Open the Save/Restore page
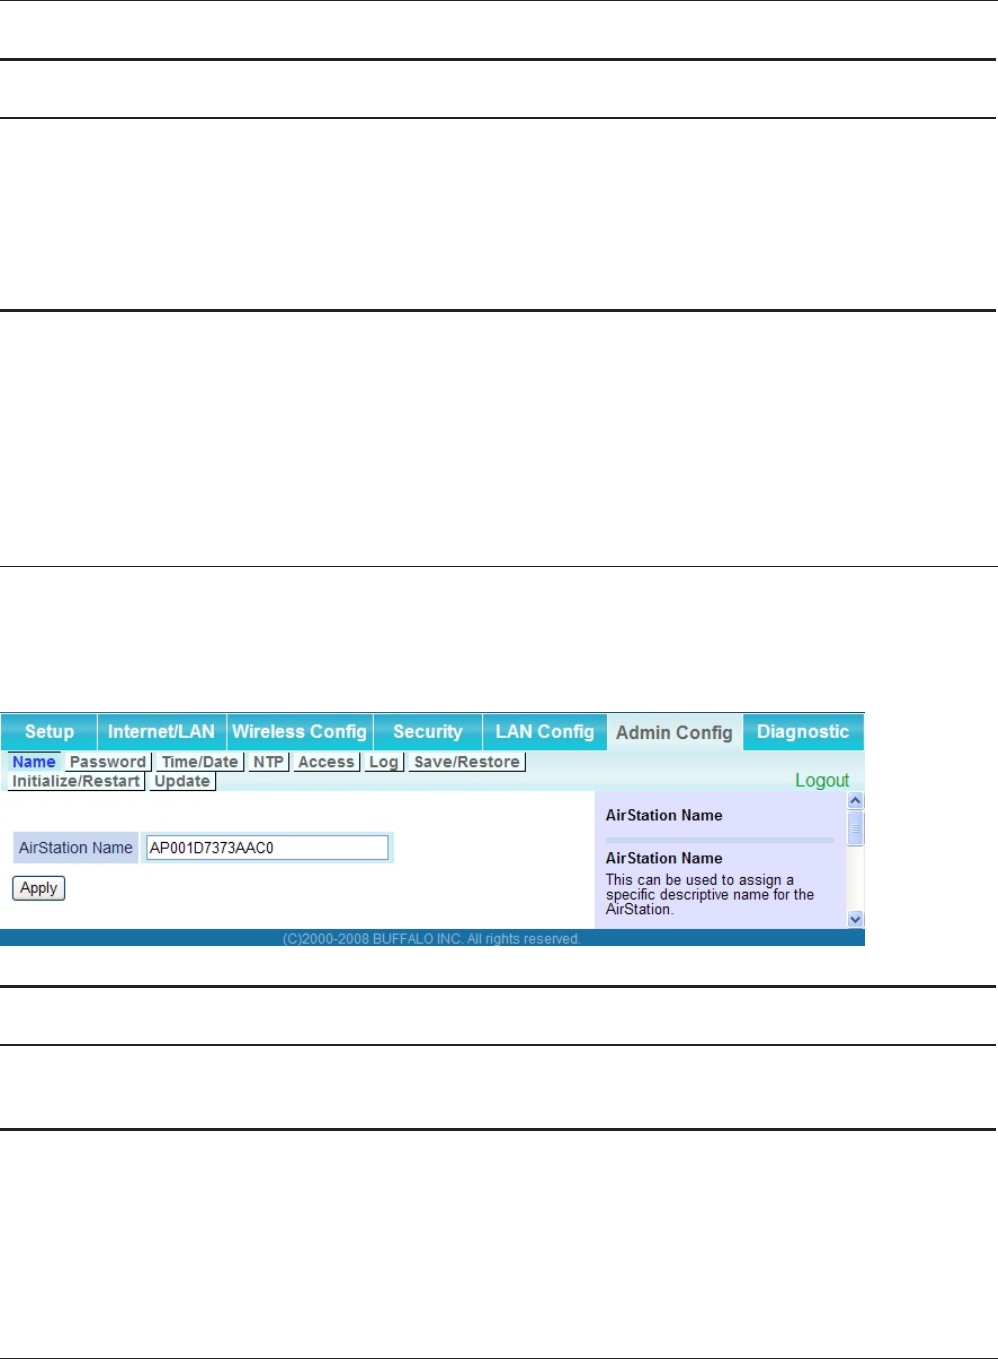 (467, 762)
